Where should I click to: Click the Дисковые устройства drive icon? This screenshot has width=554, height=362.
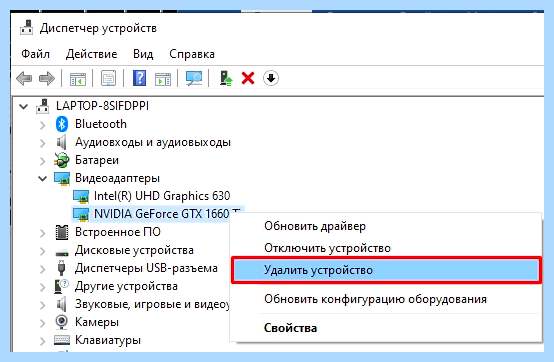[62, 252]
